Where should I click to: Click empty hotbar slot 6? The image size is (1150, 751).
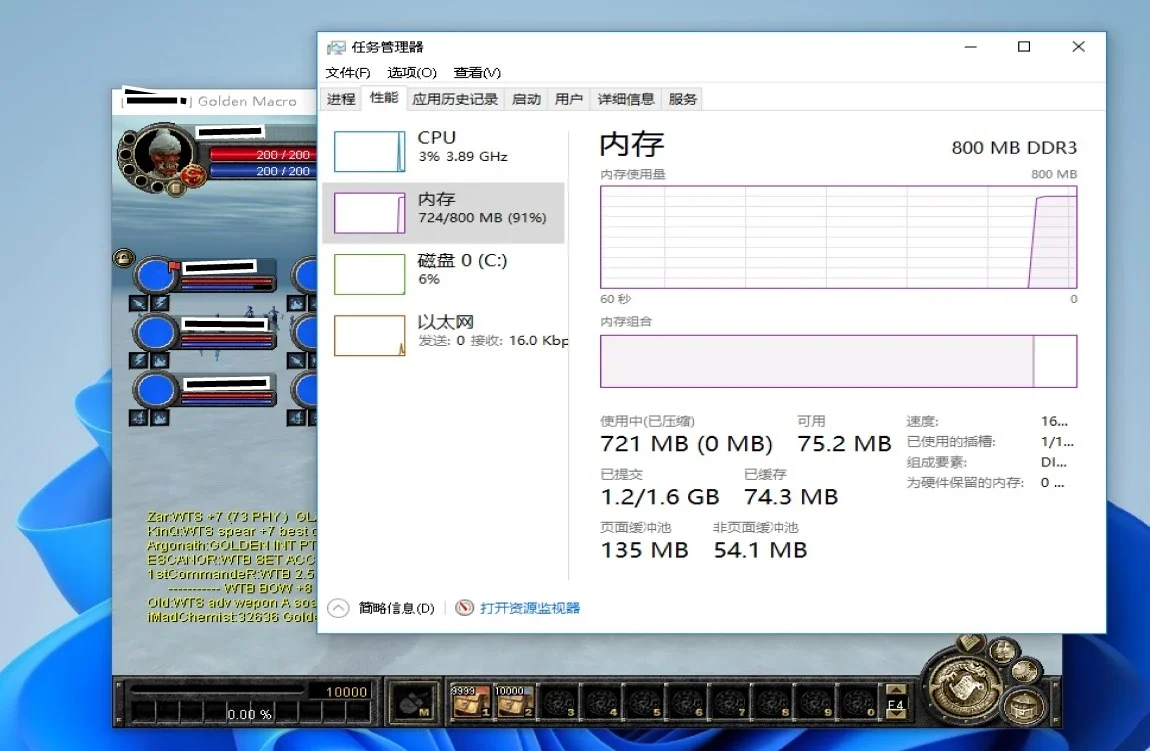686,701
